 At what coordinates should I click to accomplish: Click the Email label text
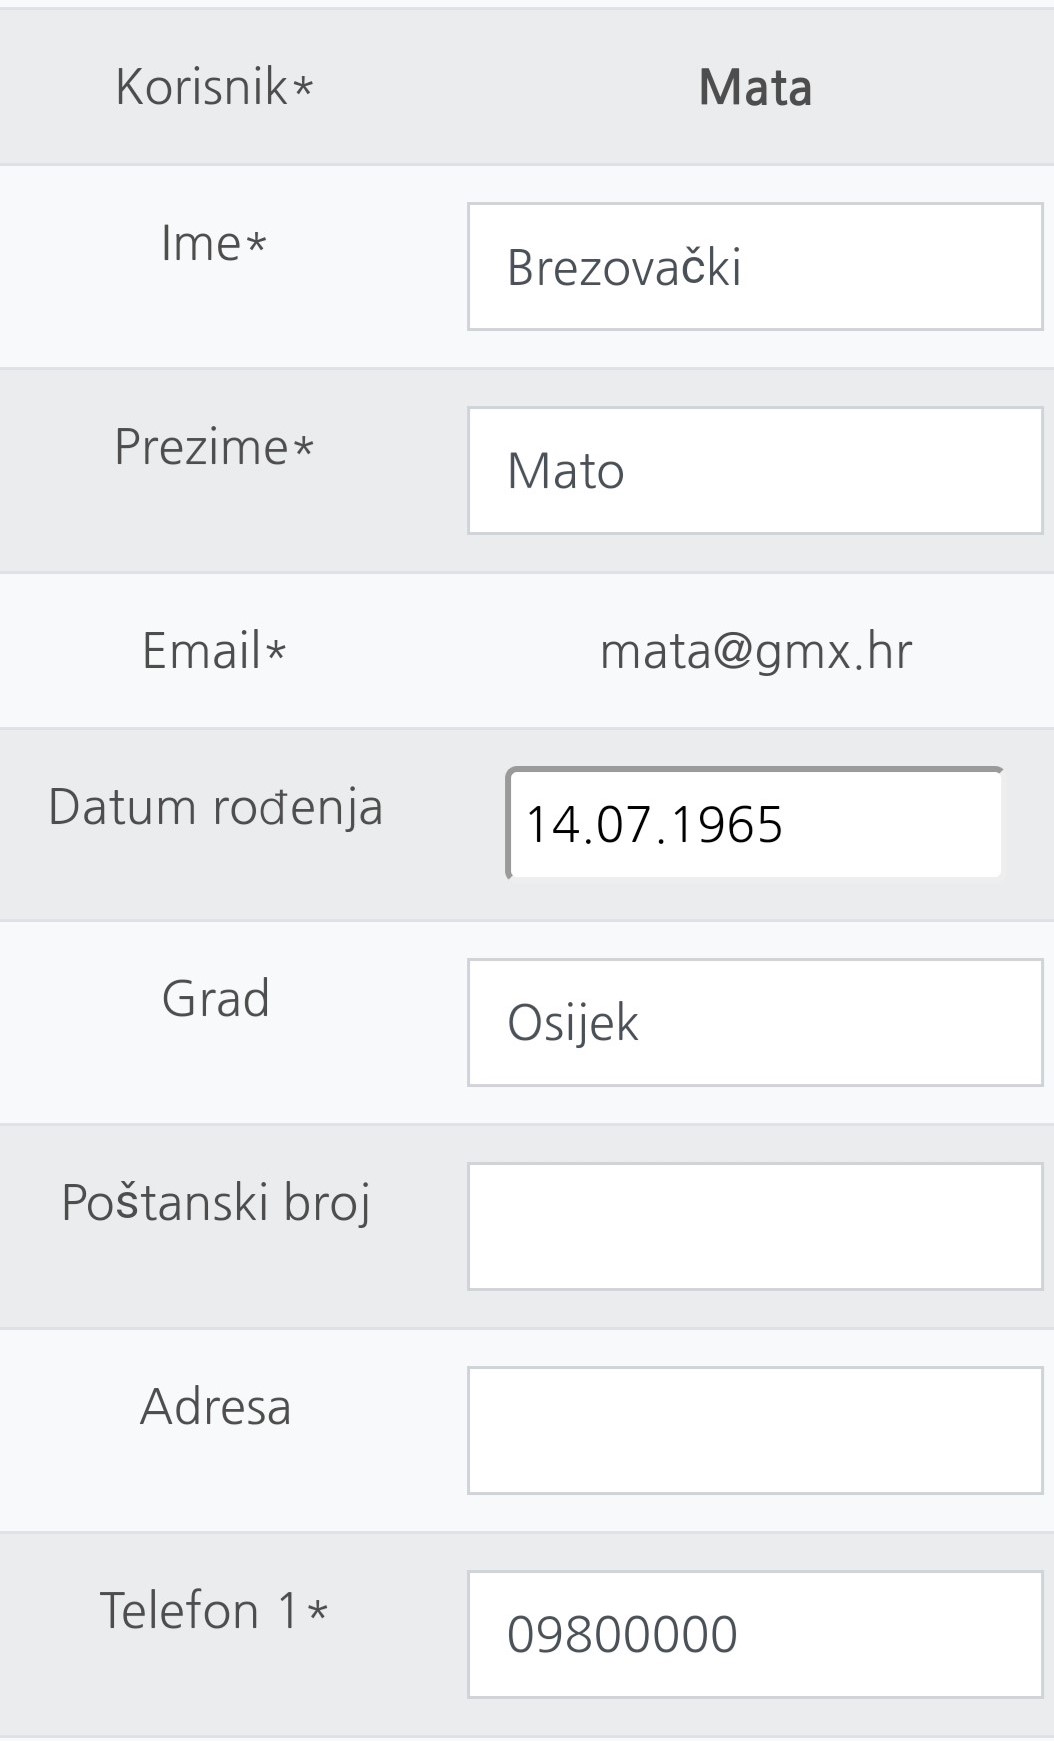coord(202,651)
